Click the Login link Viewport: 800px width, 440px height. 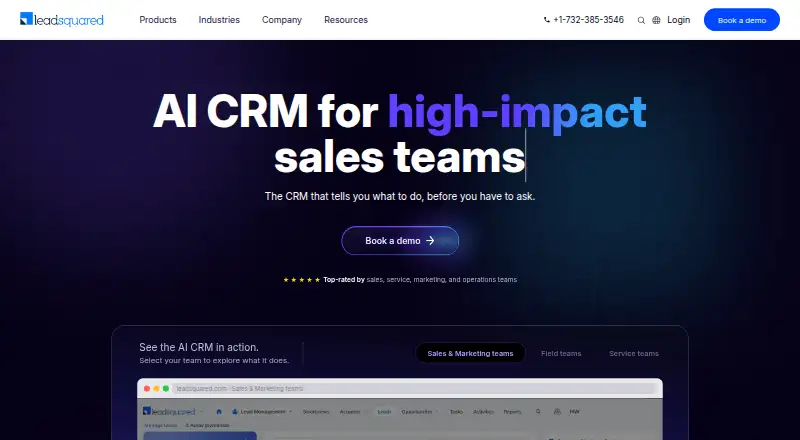(679, 20)
